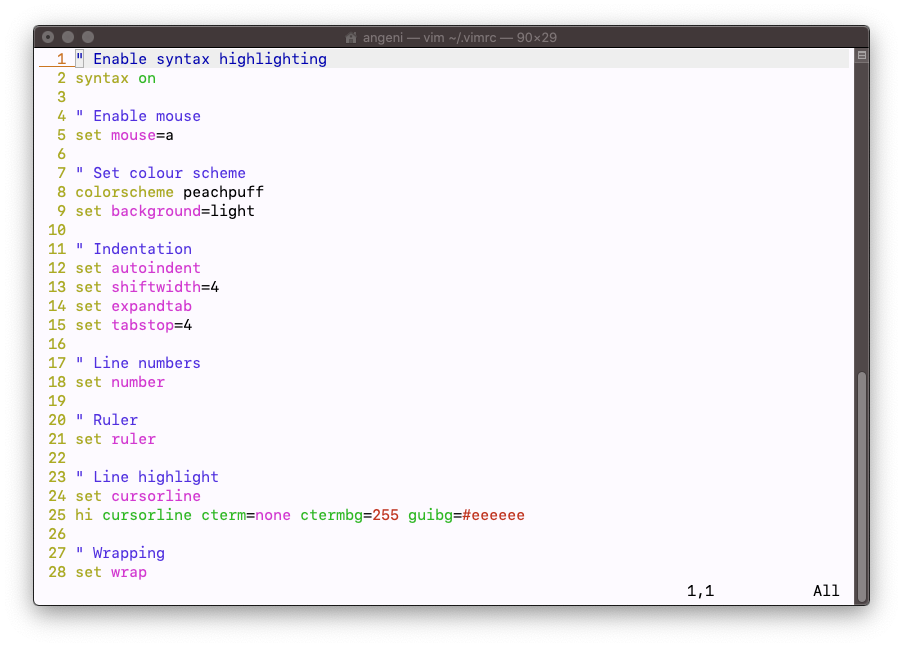Minimize the vim terminal window
903x647 pixels.
68,37
